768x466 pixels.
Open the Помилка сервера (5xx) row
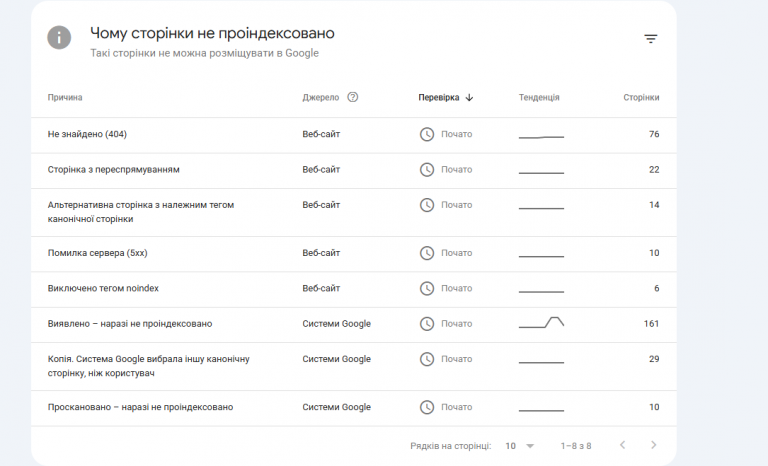354,253
